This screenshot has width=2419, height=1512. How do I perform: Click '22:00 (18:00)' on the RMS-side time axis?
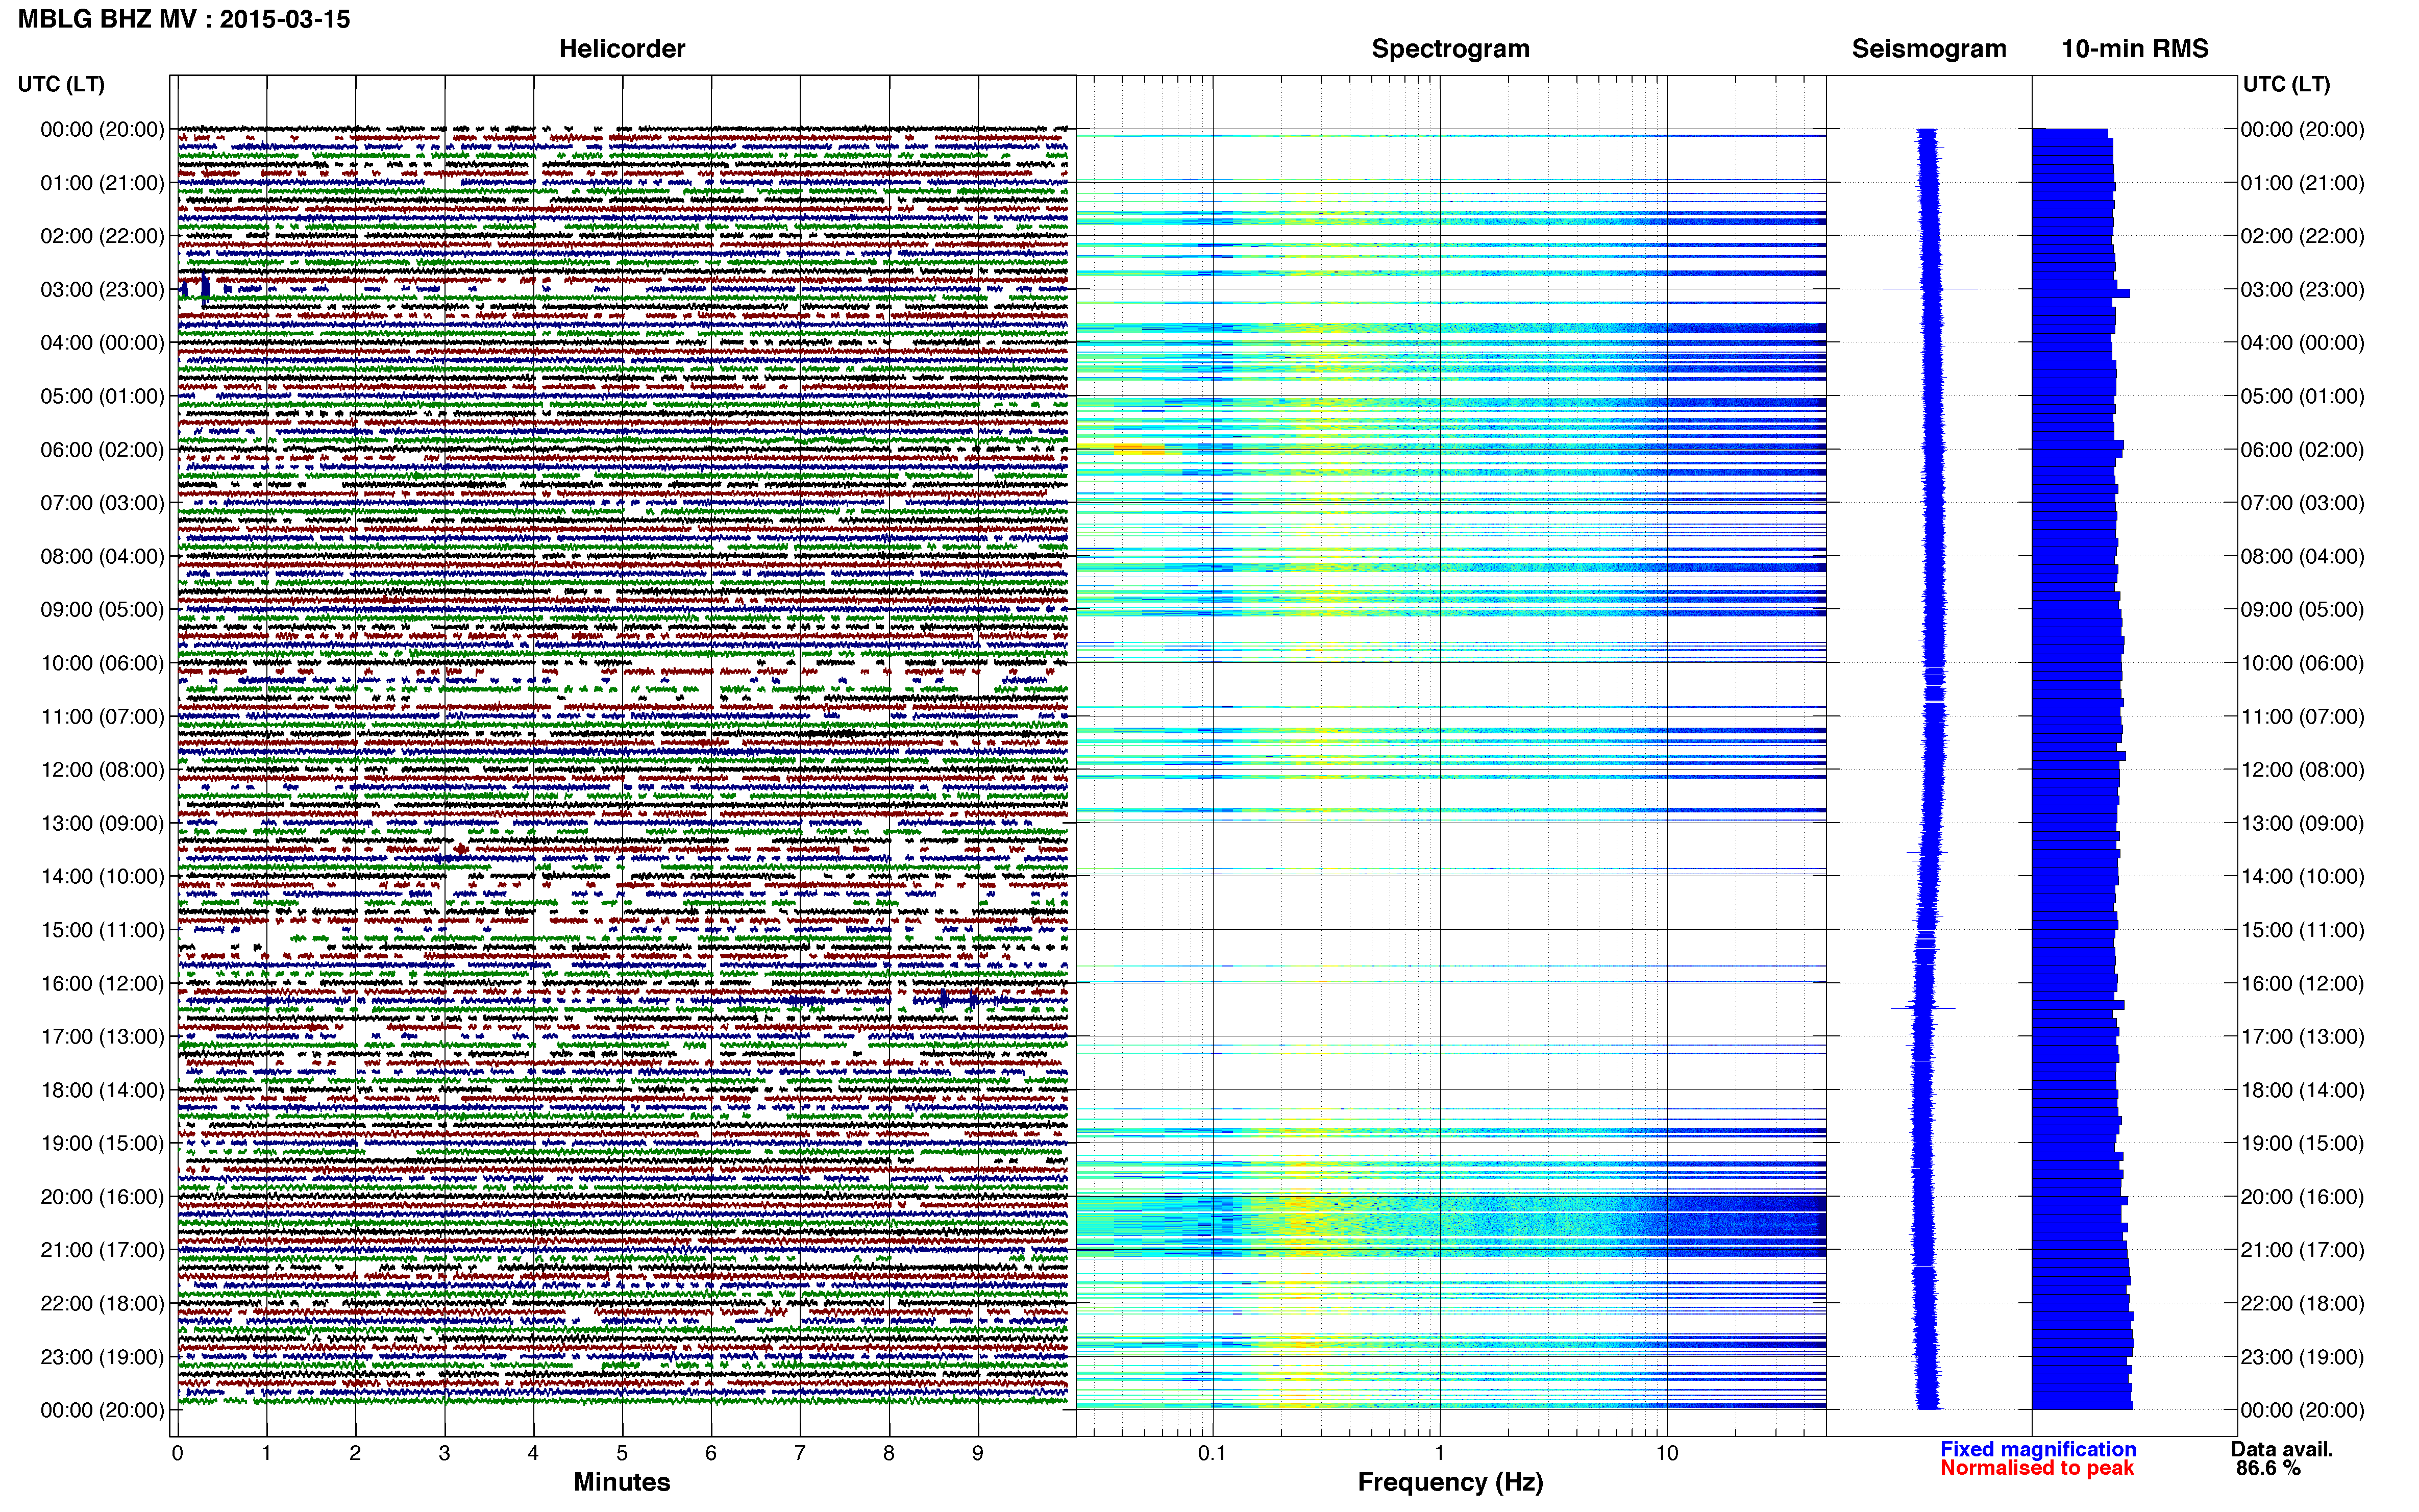pos(2302,1304)
